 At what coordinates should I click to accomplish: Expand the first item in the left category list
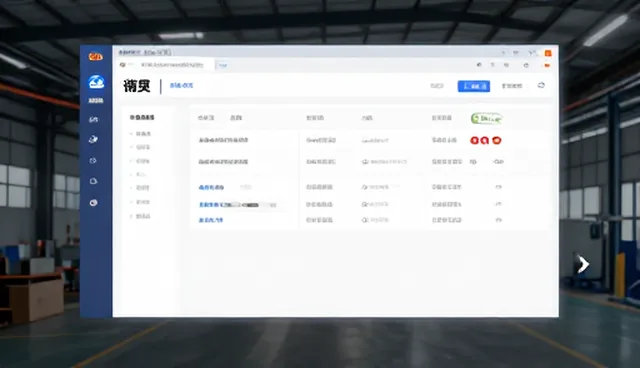141,134
